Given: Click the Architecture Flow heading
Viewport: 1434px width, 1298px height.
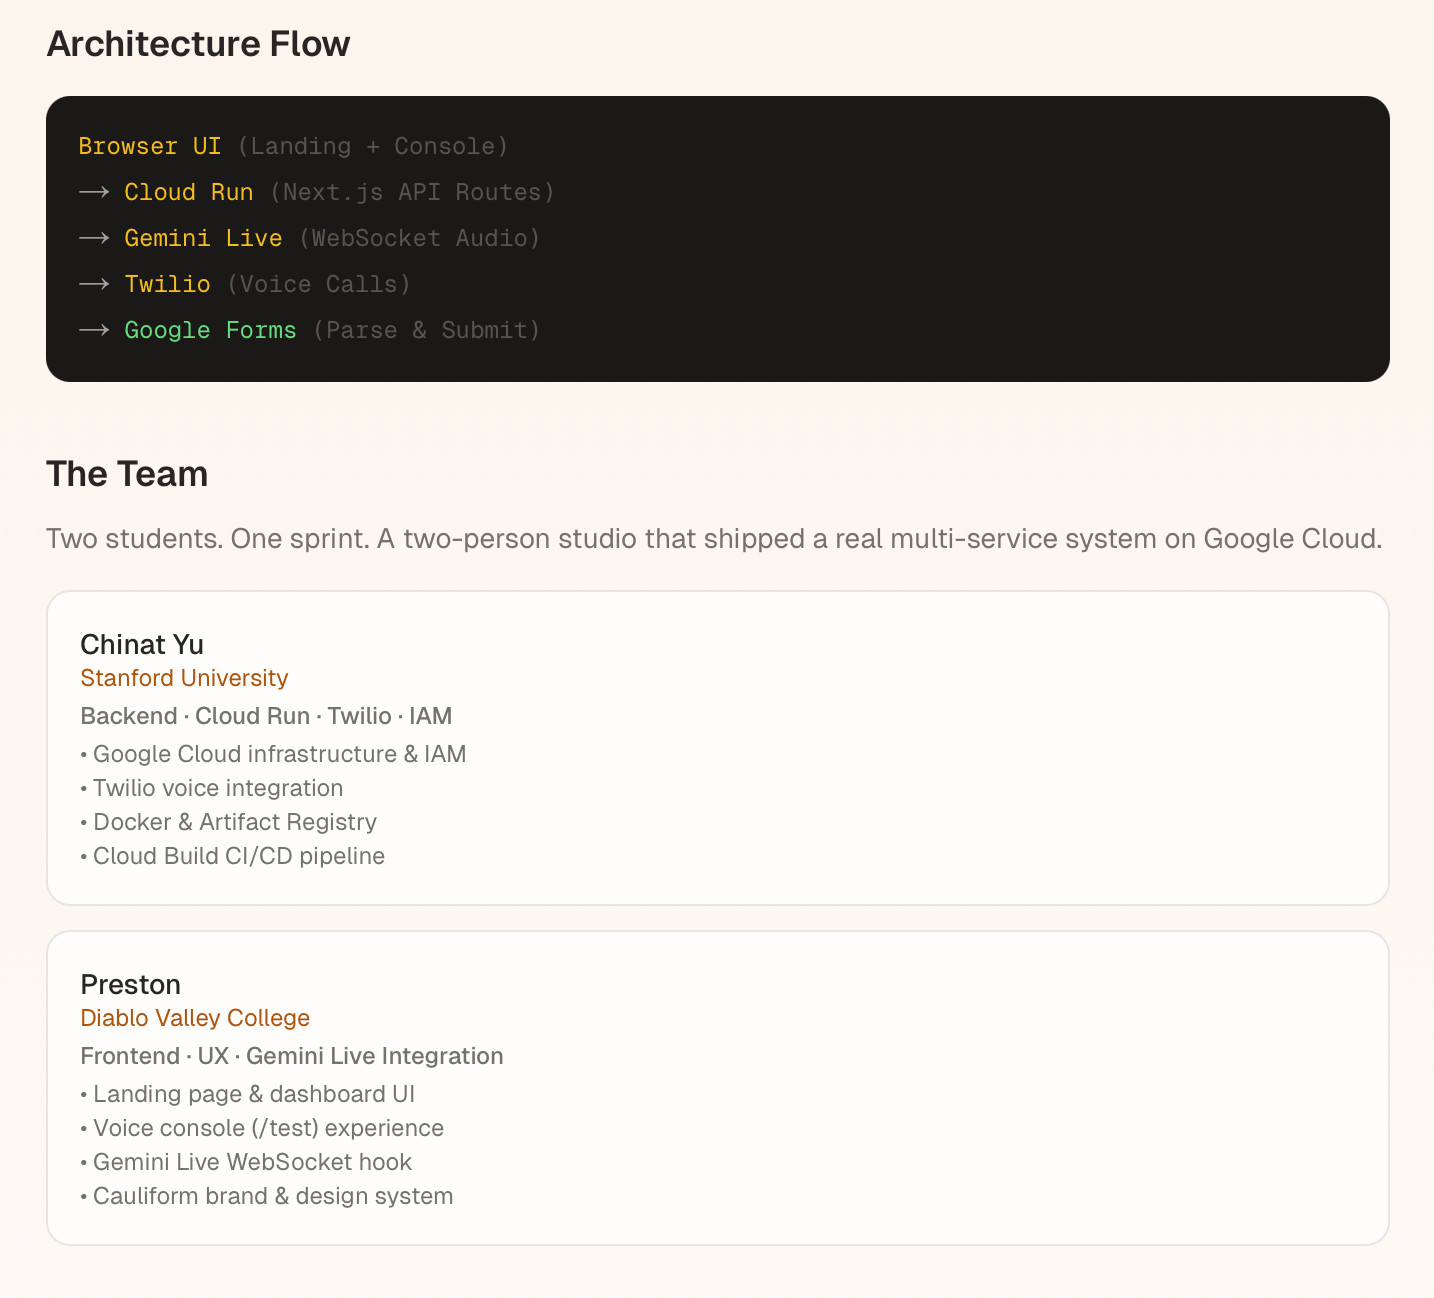Looking at the screenshot, I should tap(198, 44).
